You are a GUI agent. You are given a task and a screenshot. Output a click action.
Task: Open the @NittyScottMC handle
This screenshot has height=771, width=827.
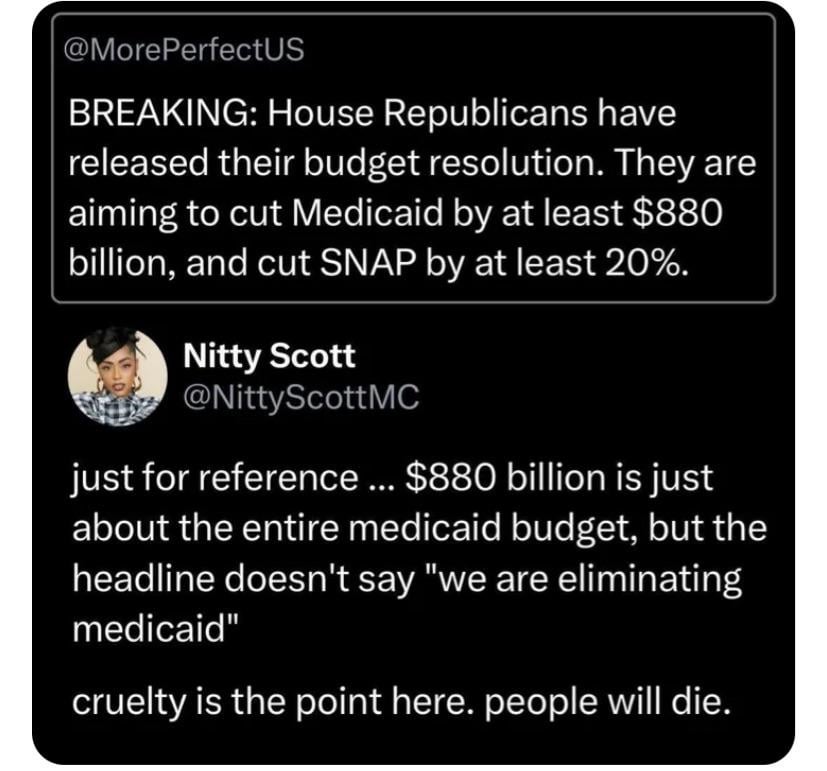click(299, 397)
